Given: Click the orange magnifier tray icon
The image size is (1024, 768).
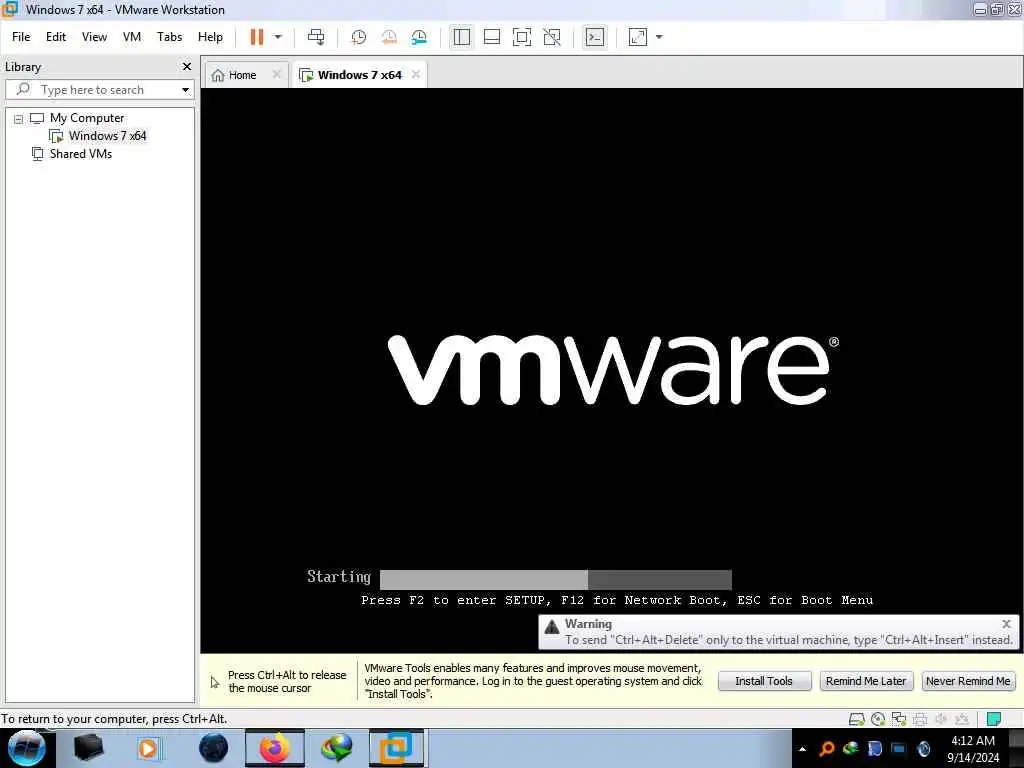Looking at the screenshot, I should pos(827,748).
